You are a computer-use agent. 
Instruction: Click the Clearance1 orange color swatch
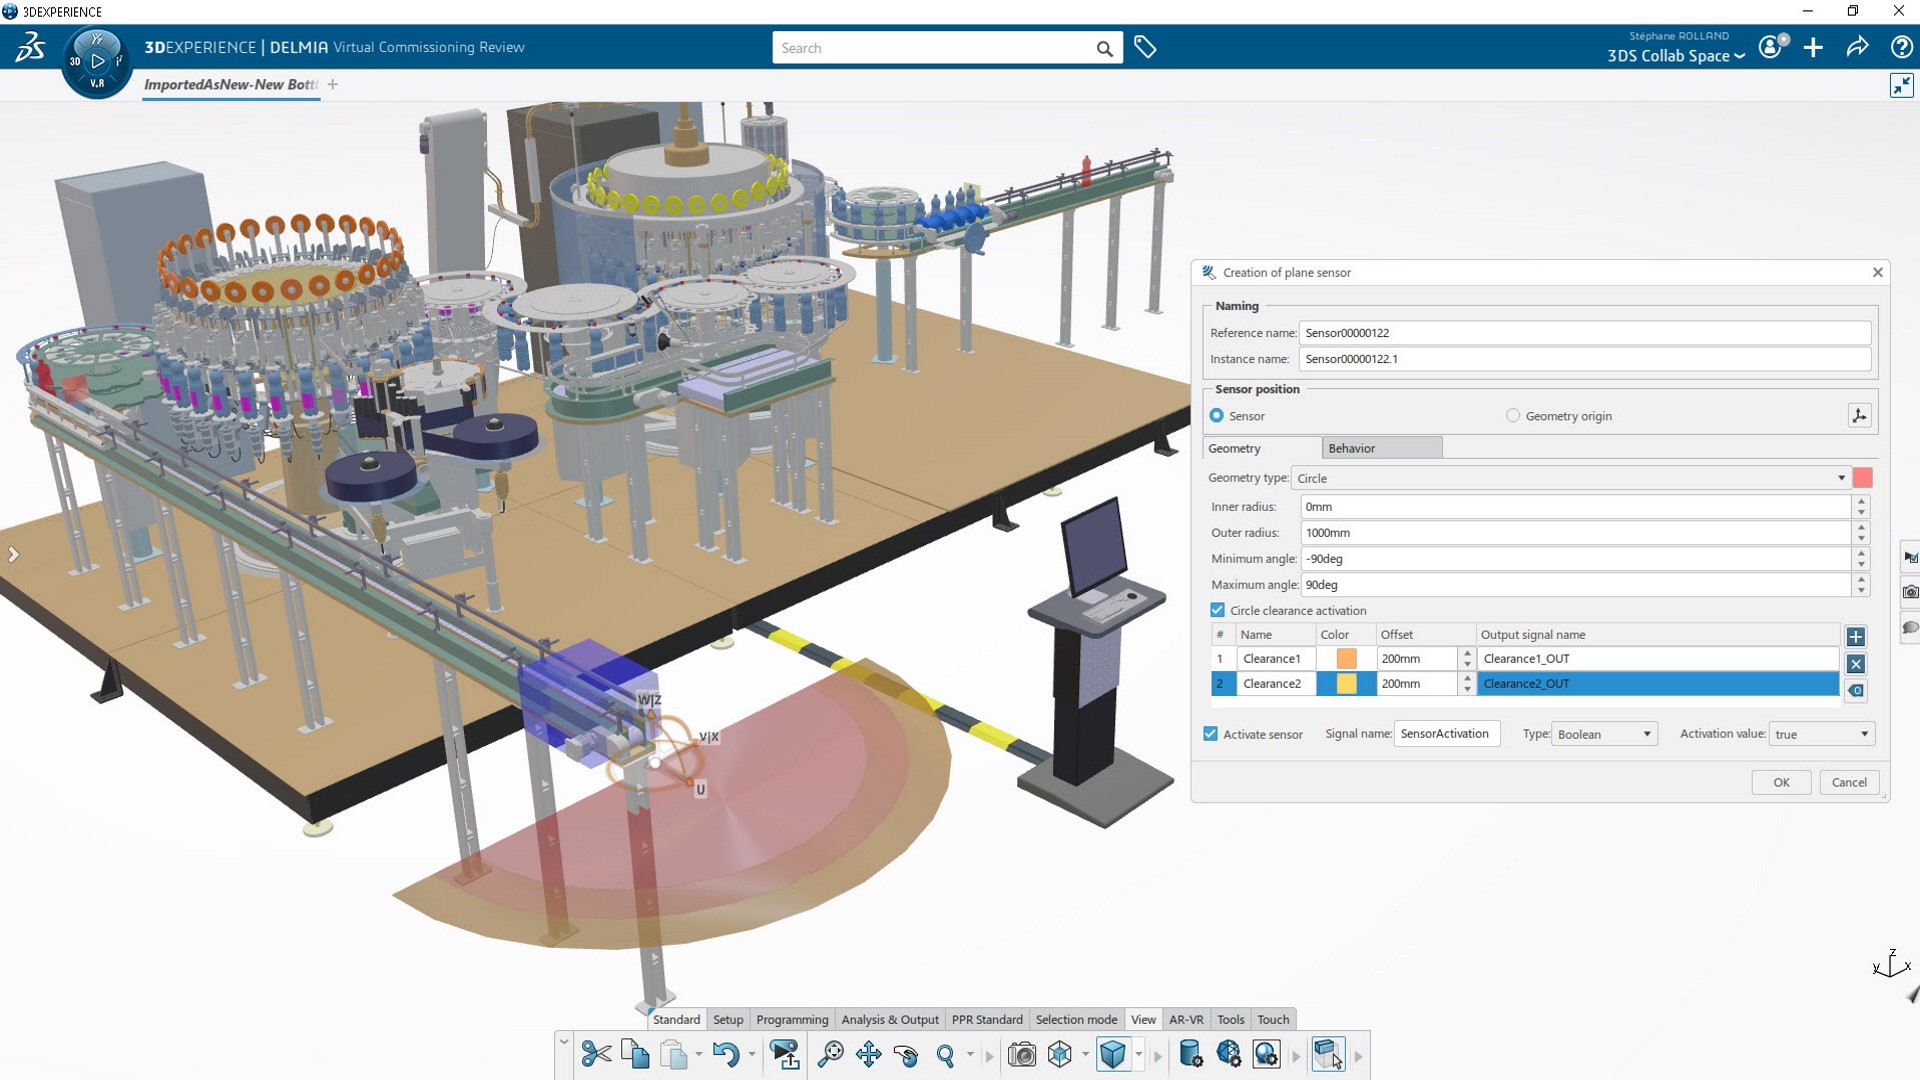(1346, 658)
